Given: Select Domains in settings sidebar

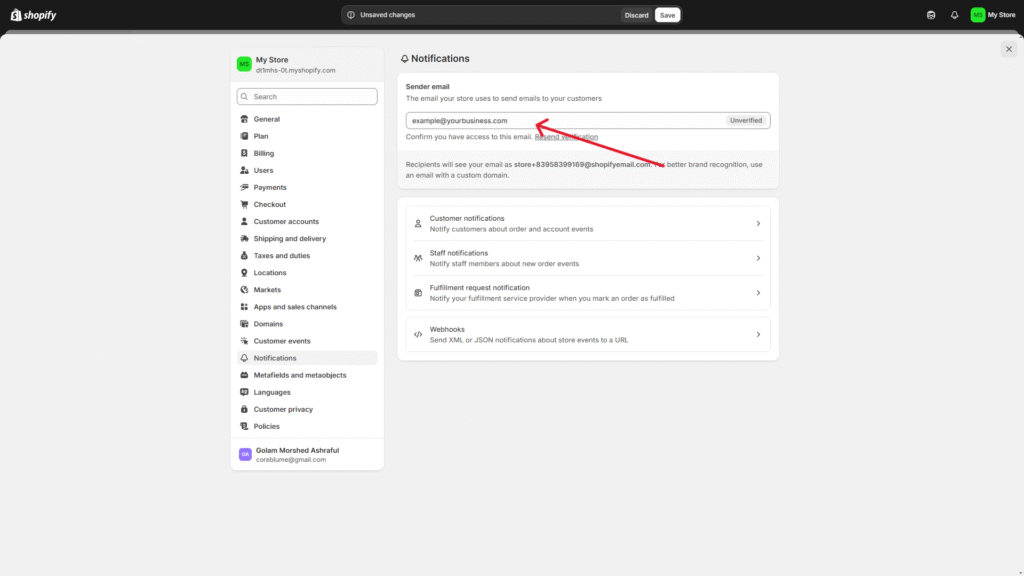Looking at the screenshot, I should [x=269, y=324].
